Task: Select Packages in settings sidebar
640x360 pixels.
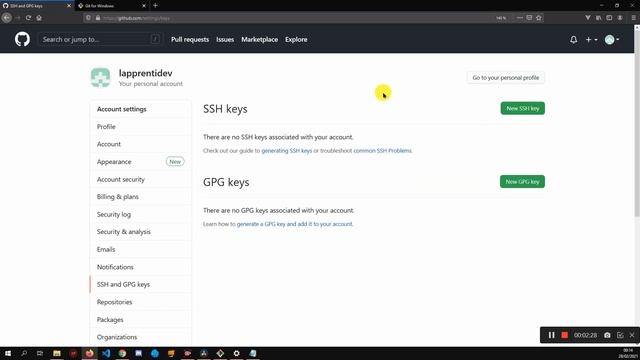Action: point(141,320)
